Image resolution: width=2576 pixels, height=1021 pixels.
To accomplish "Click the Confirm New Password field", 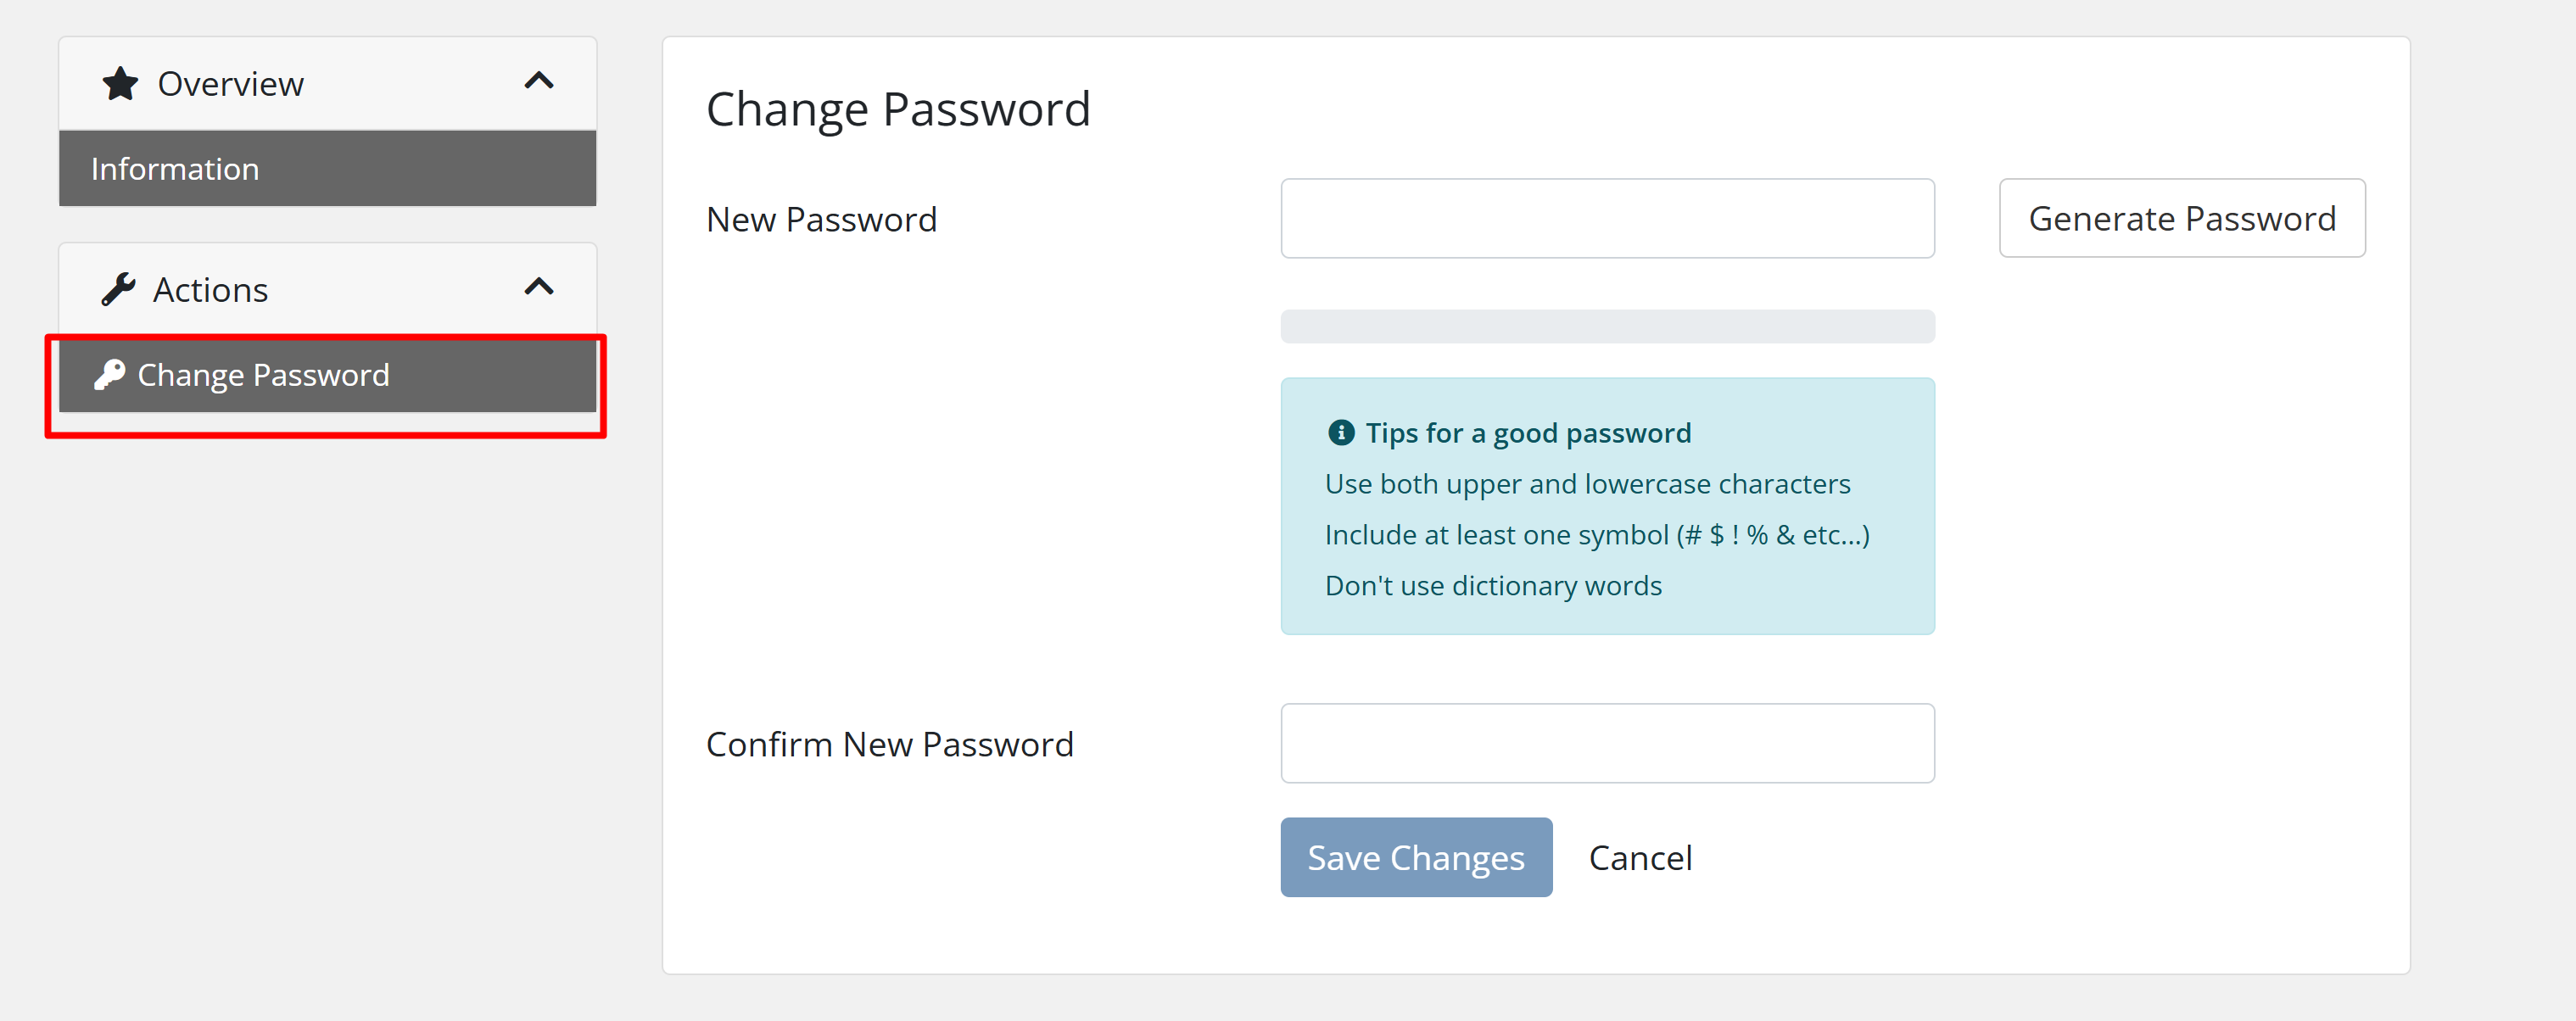I will (1606, 743).
